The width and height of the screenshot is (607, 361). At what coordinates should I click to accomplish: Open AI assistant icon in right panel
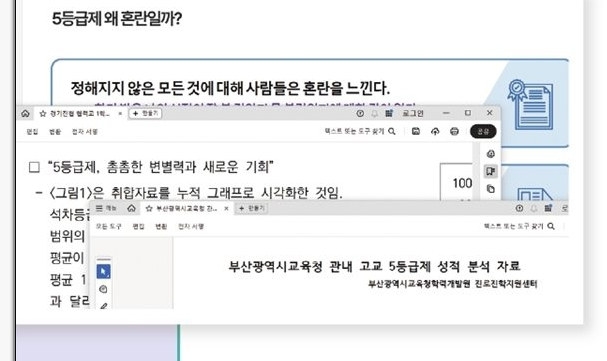pos(490,154)
